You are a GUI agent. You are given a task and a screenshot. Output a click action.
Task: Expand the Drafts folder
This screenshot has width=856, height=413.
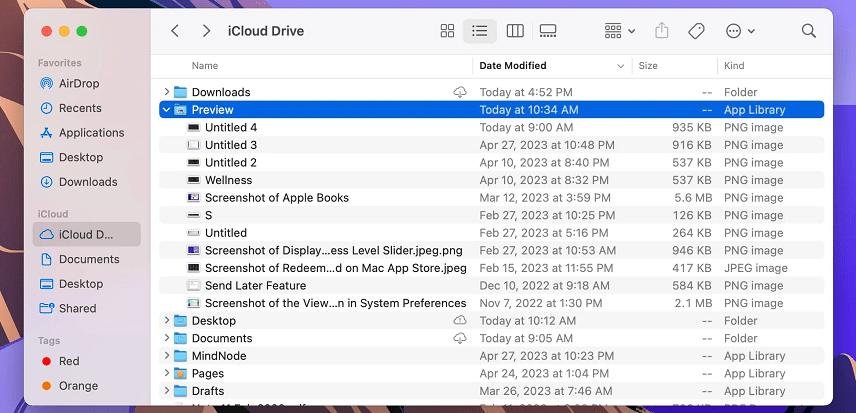tap(167, 391)
